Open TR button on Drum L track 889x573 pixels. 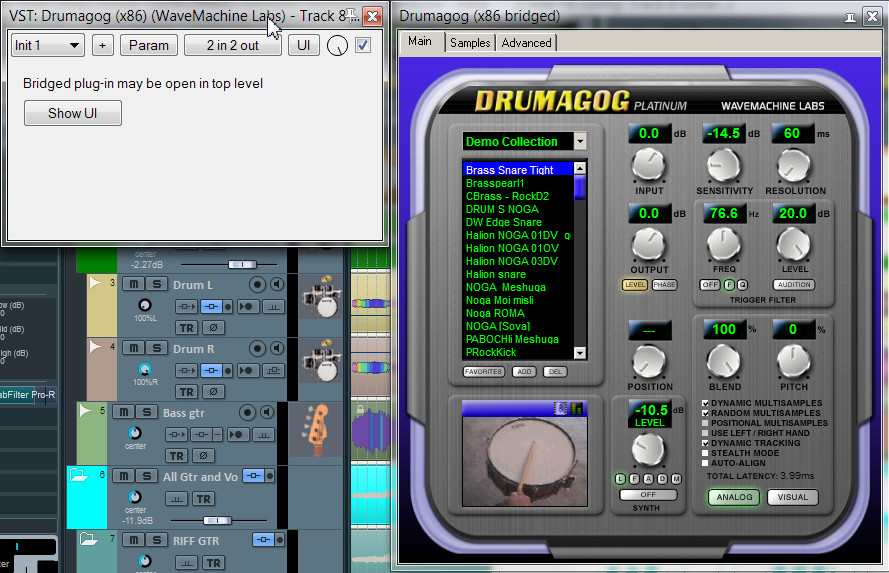pyautogui.click(x=187, y=328)
